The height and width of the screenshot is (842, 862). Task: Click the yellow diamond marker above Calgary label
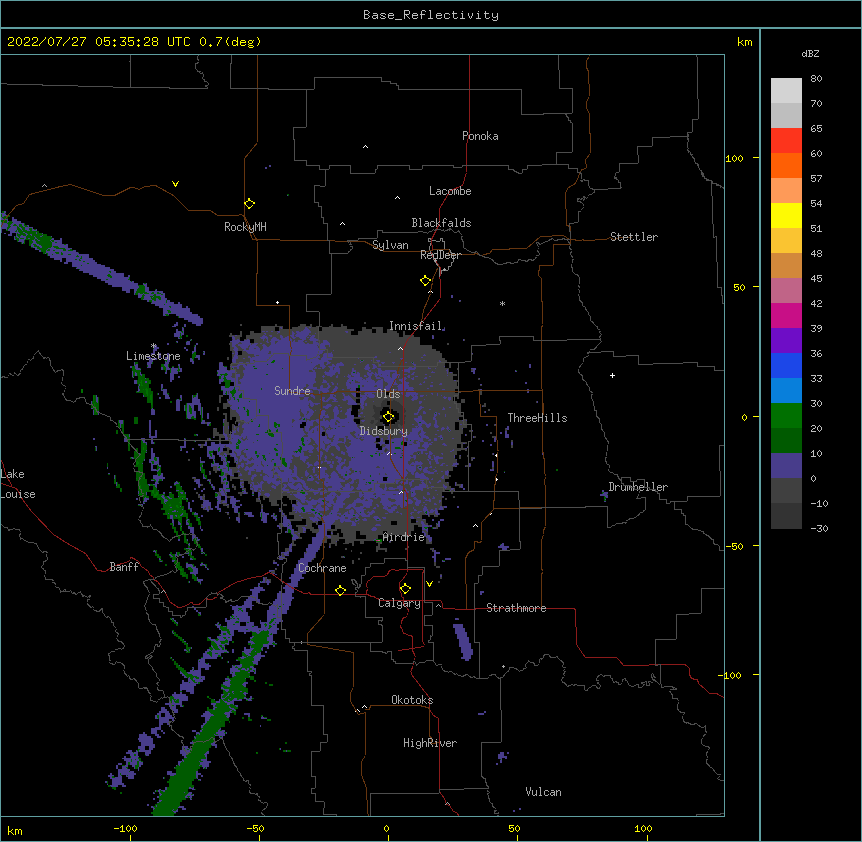pyautogui.click(x=405, y=589)
